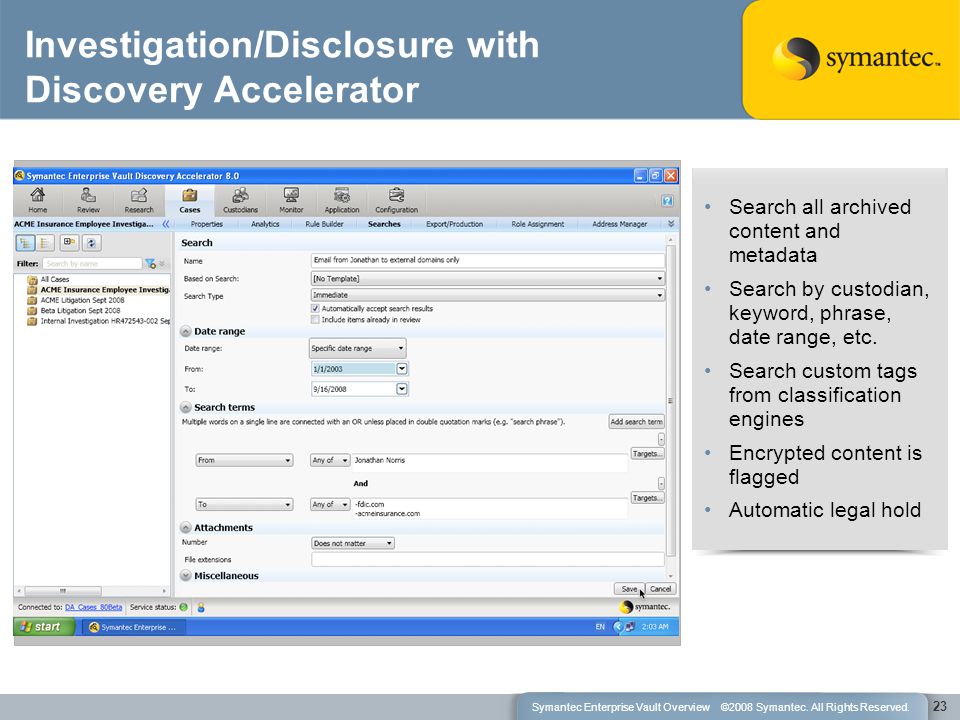The width and height of the screenshot is (960, 720).
Task: Toggle Include items already in review checkbox
Action: click(x=315, y=320)
